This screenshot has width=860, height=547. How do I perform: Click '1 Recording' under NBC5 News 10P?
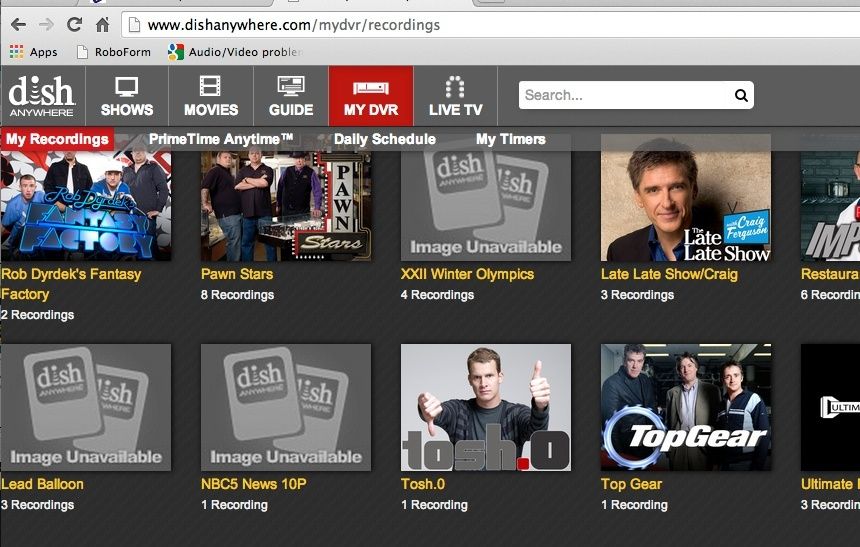(x=234, y=505)
